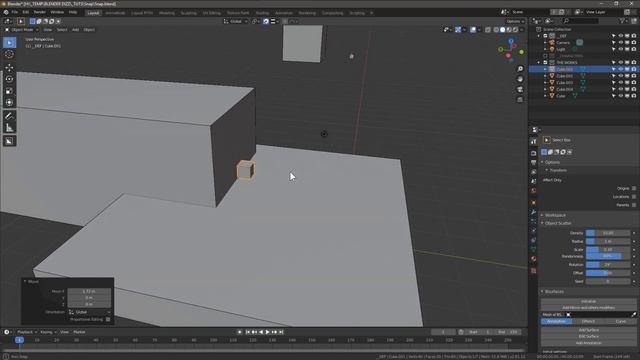The height and width of the screenshot is (360, 640).
Task: Click the Move X value field
Action: (89, 291)
